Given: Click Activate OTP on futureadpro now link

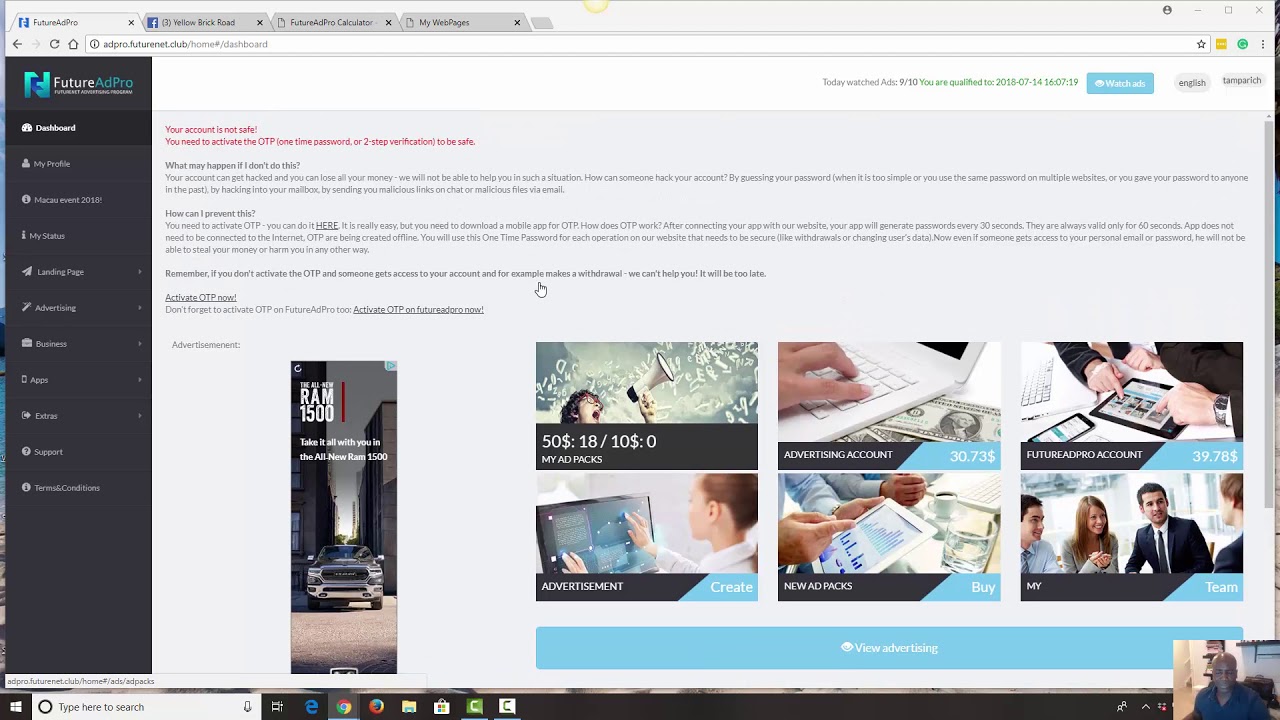Looking at the screenshot, I should (x=418, y=310).
